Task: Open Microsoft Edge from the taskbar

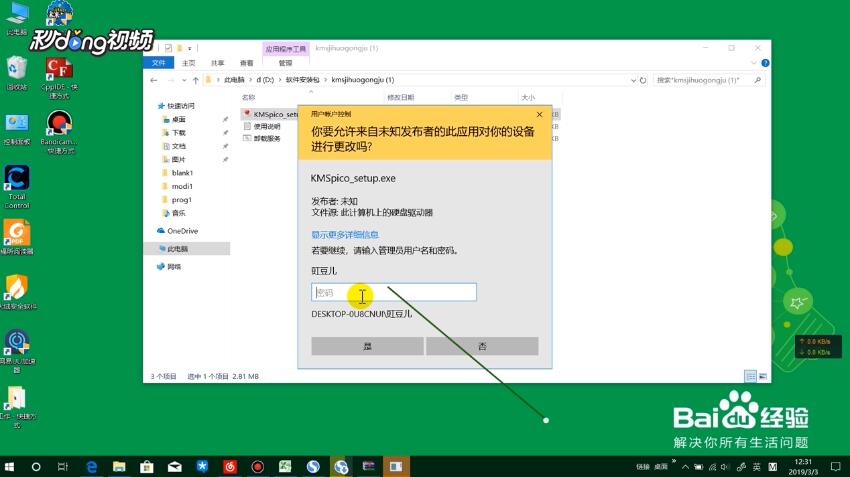Action: coord(91,466)
